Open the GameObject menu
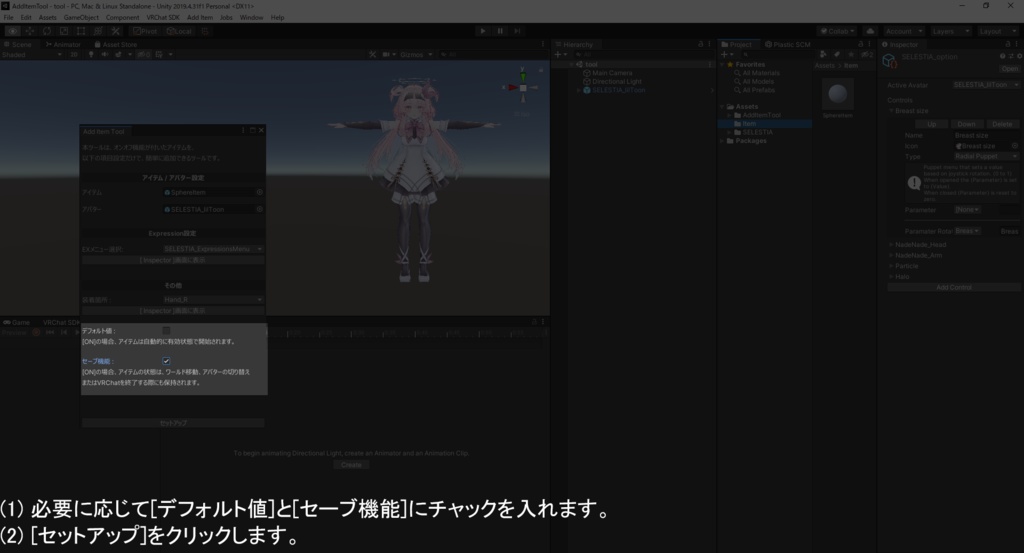Screen dimensions: 1024x553 click(81, 18)
